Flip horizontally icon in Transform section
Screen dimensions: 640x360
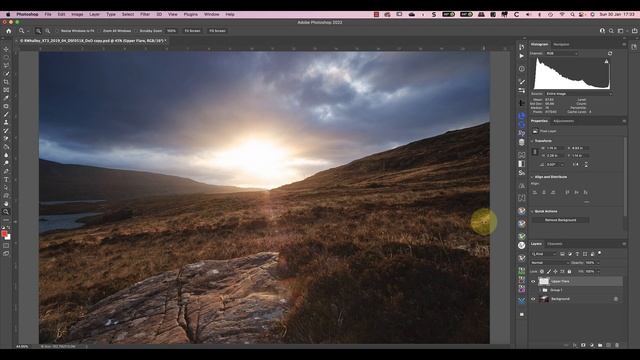click(576, 164)
